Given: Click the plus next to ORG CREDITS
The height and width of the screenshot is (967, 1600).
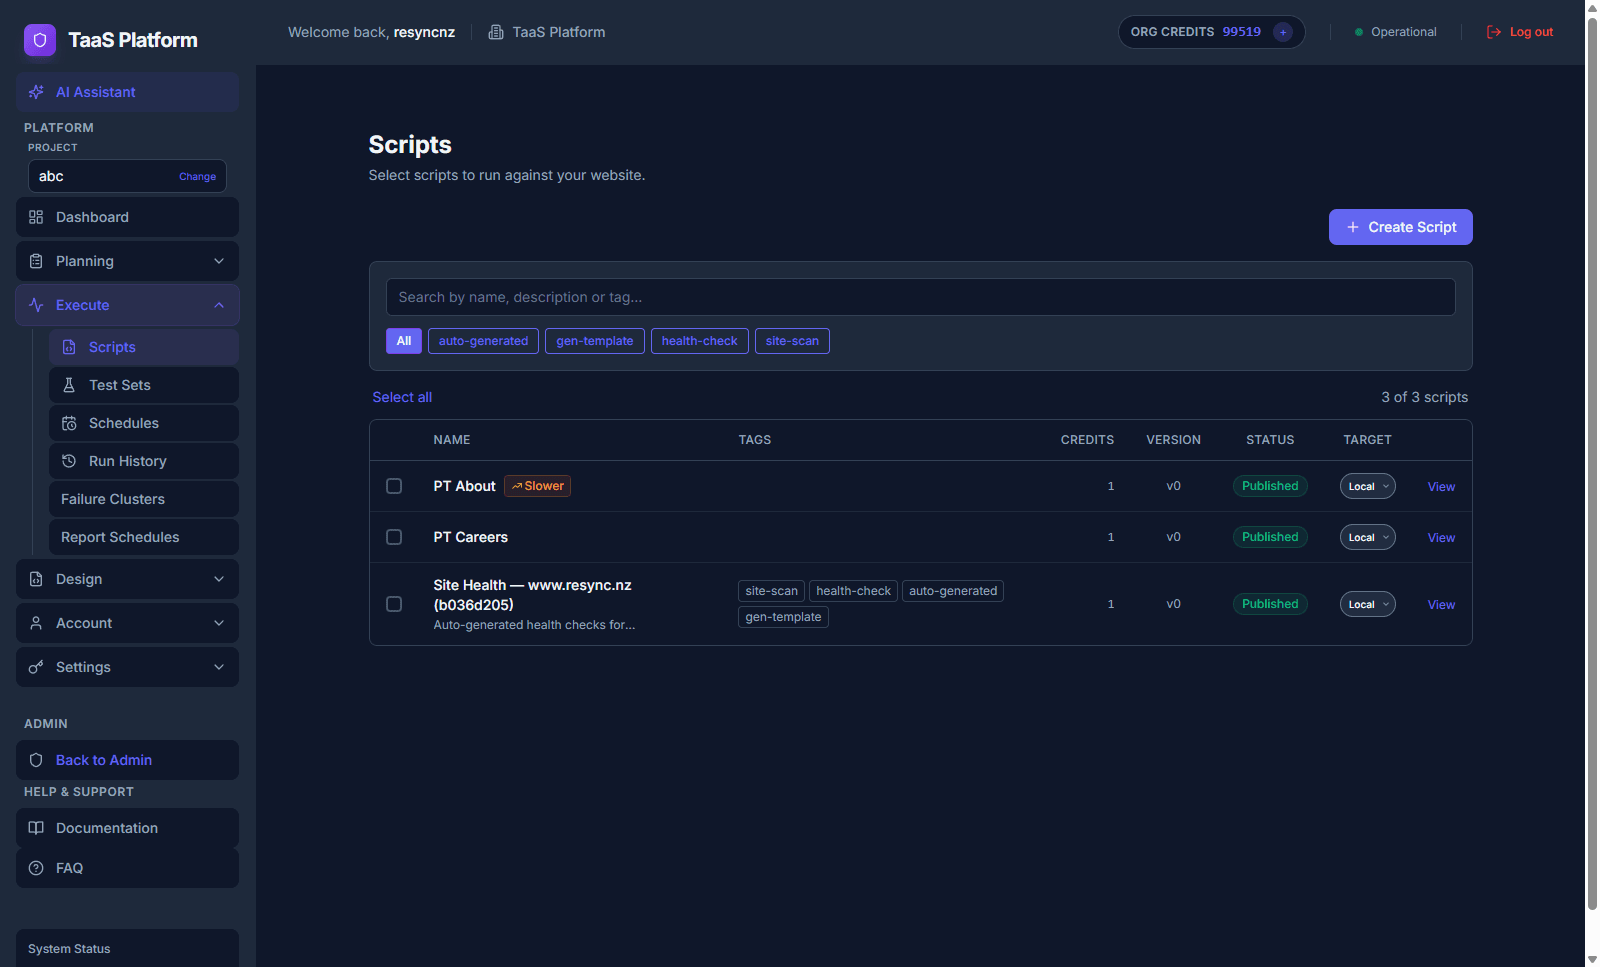Looking at the screenshot, I should [1283, 32].
